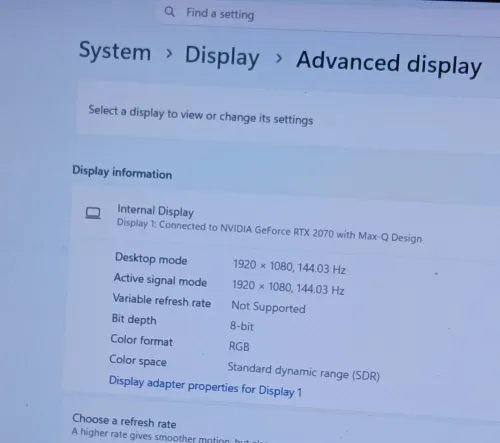Select the Internal Display title text

point(155,211)
